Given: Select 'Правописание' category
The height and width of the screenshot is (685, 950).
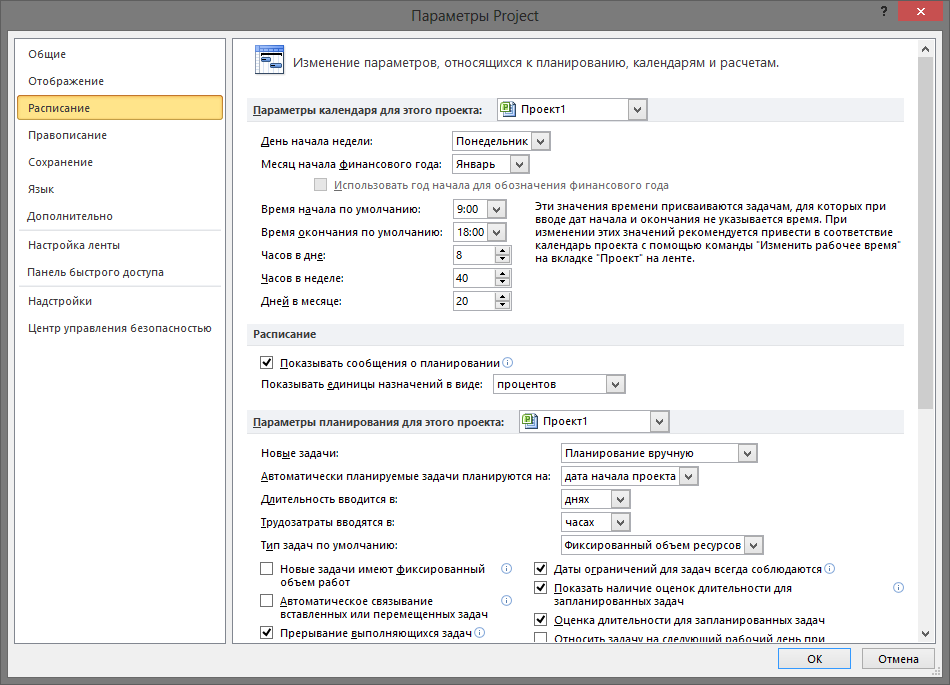Looking at the screenshot, I should [120, 135].
